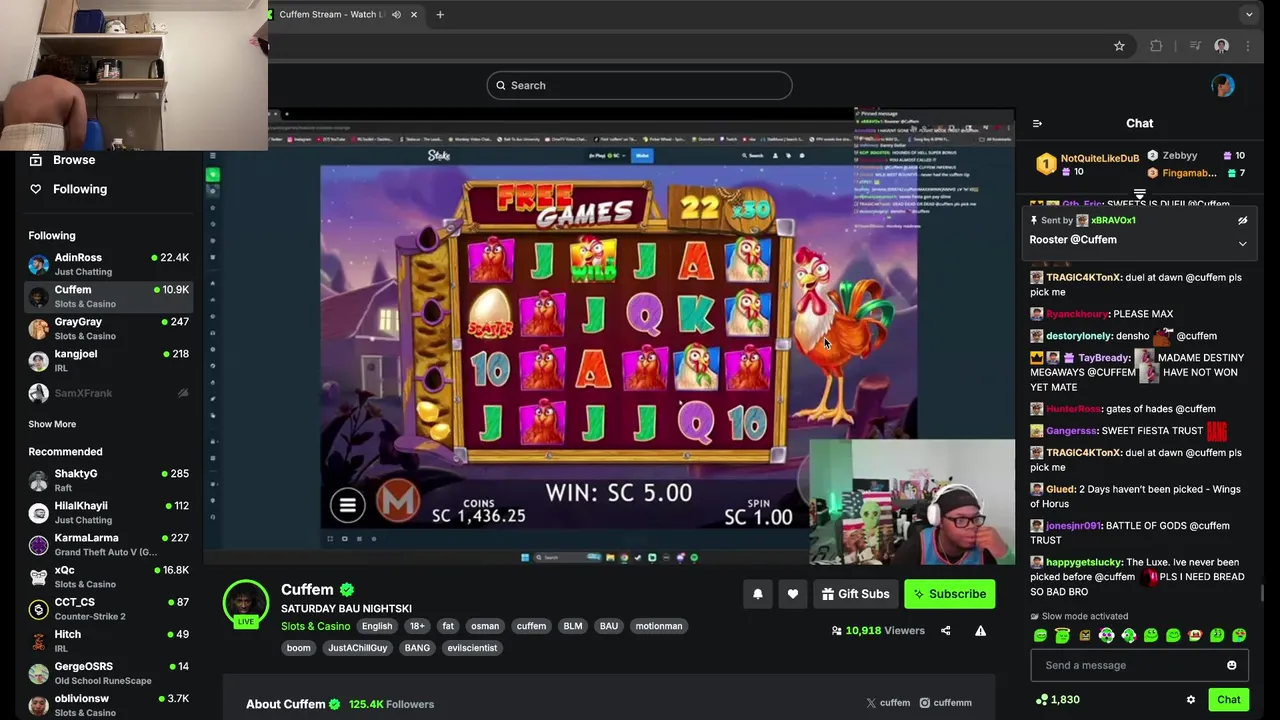Open AdinRoss channel in sidebar
The height and width of the screenshot is (720, 1280).
[108, 264]
